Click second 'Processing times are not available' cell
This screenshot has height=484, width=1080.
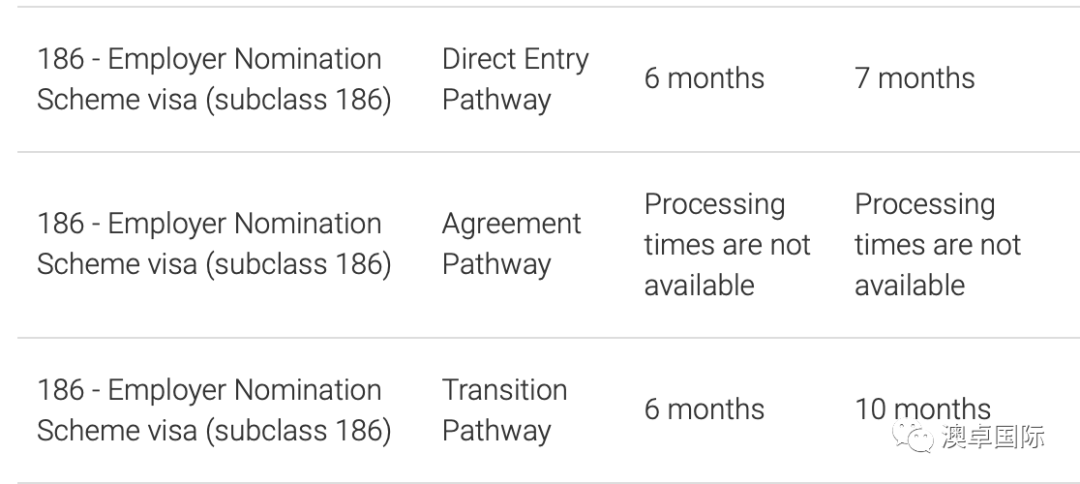click(937, 244)
